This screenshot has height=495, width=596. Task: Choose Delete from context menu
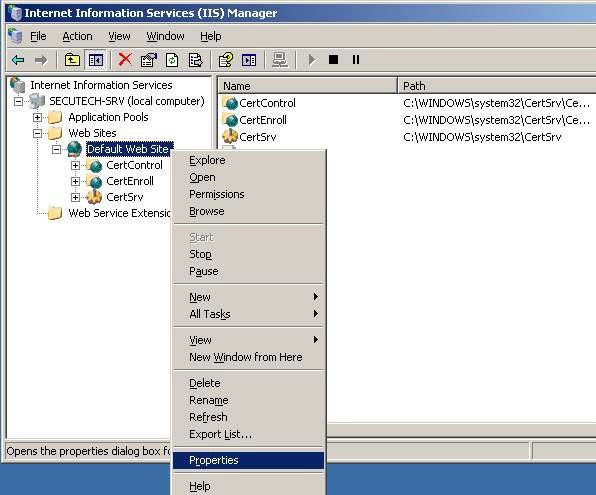(x=249, y=383)
